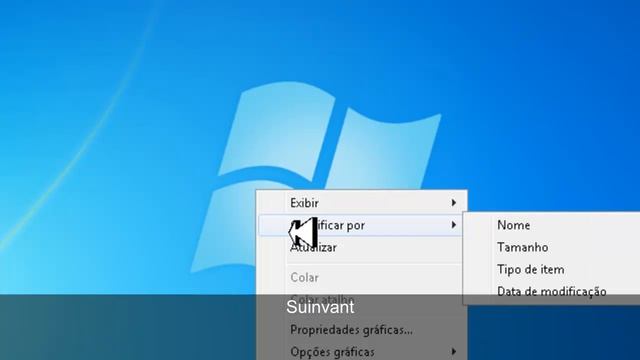This screenshot has width=640, height=360.
Task: Expand the arrow beside Exibir
Action: pyautogui.click(x=453, y=203)
